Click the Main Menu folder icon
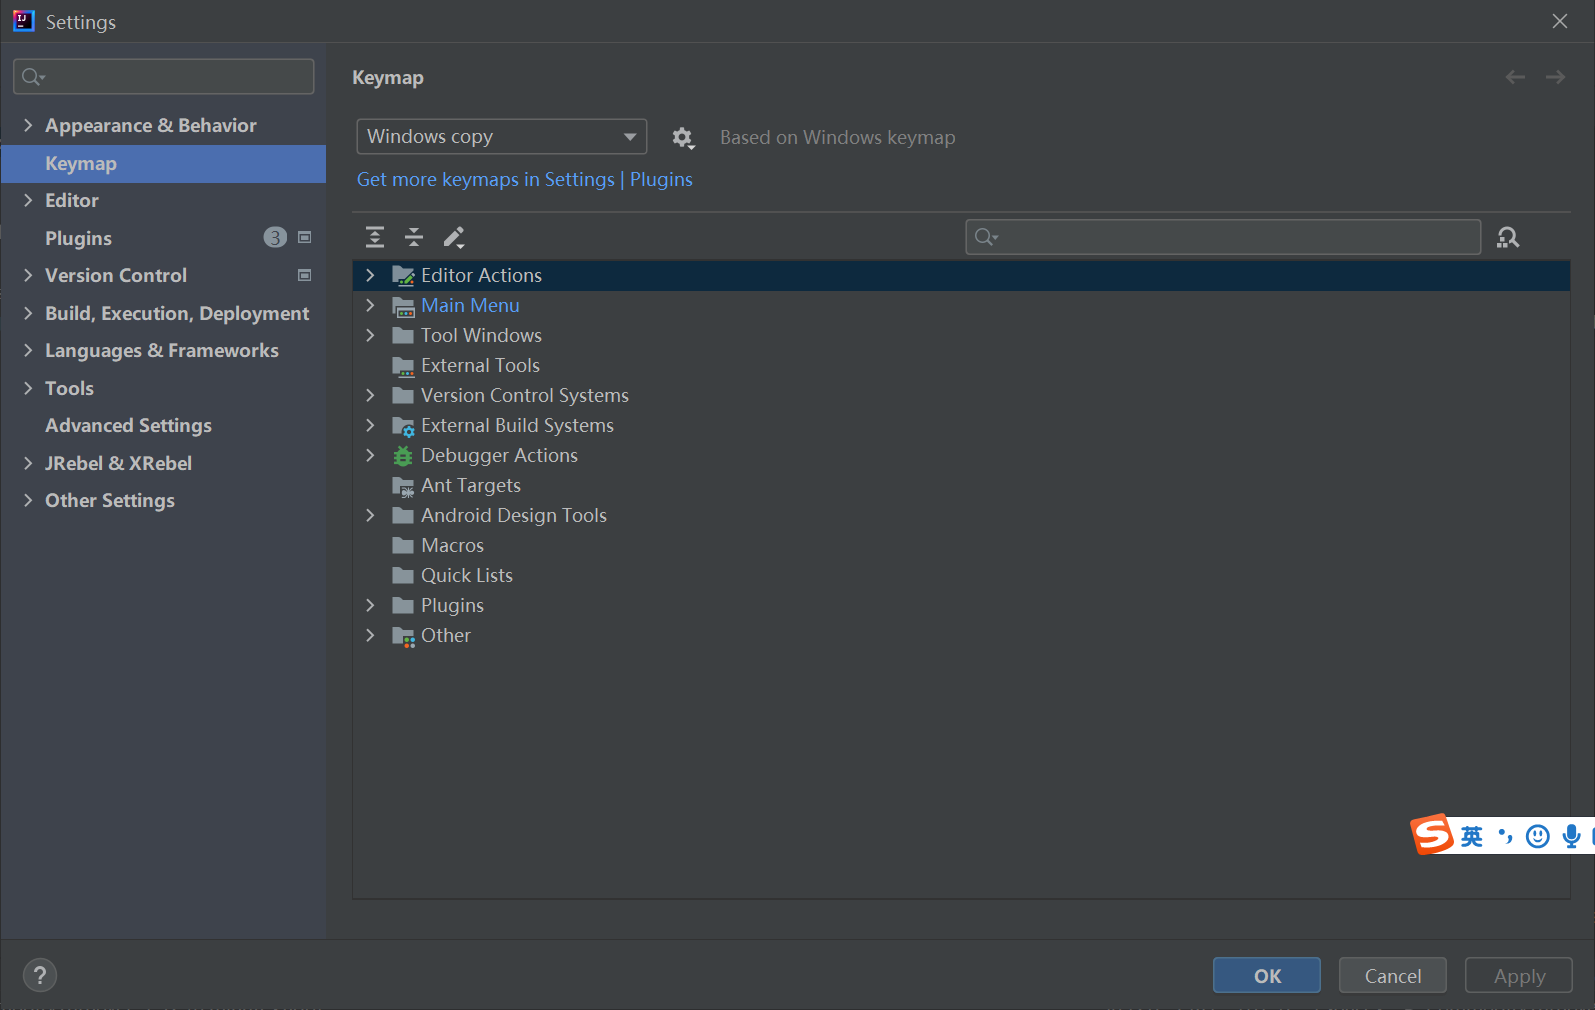The image size is (1595, 1010). [403, 305]
